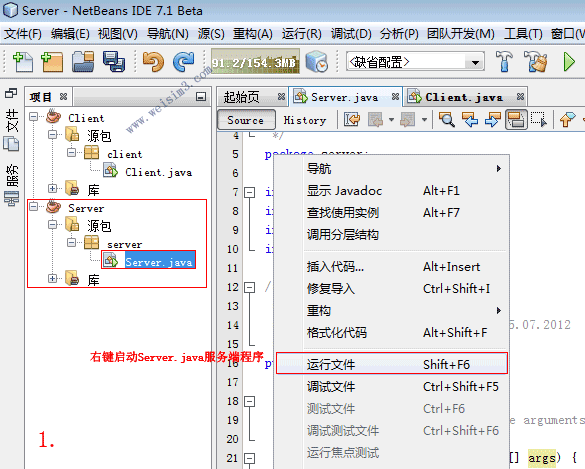
Task: Click the Find Selection magnifier icon
Action: [x=446, y=120]
